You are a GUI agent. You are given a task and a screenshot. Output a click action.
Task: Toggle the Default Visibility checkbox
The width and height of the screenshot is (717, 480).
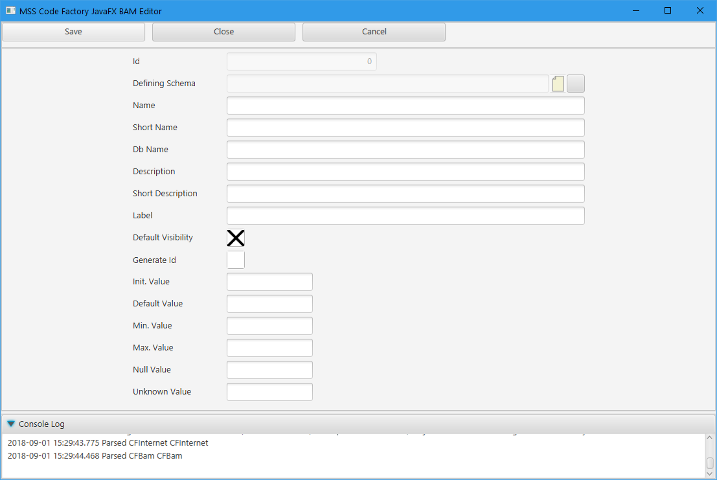pos(236,238)
